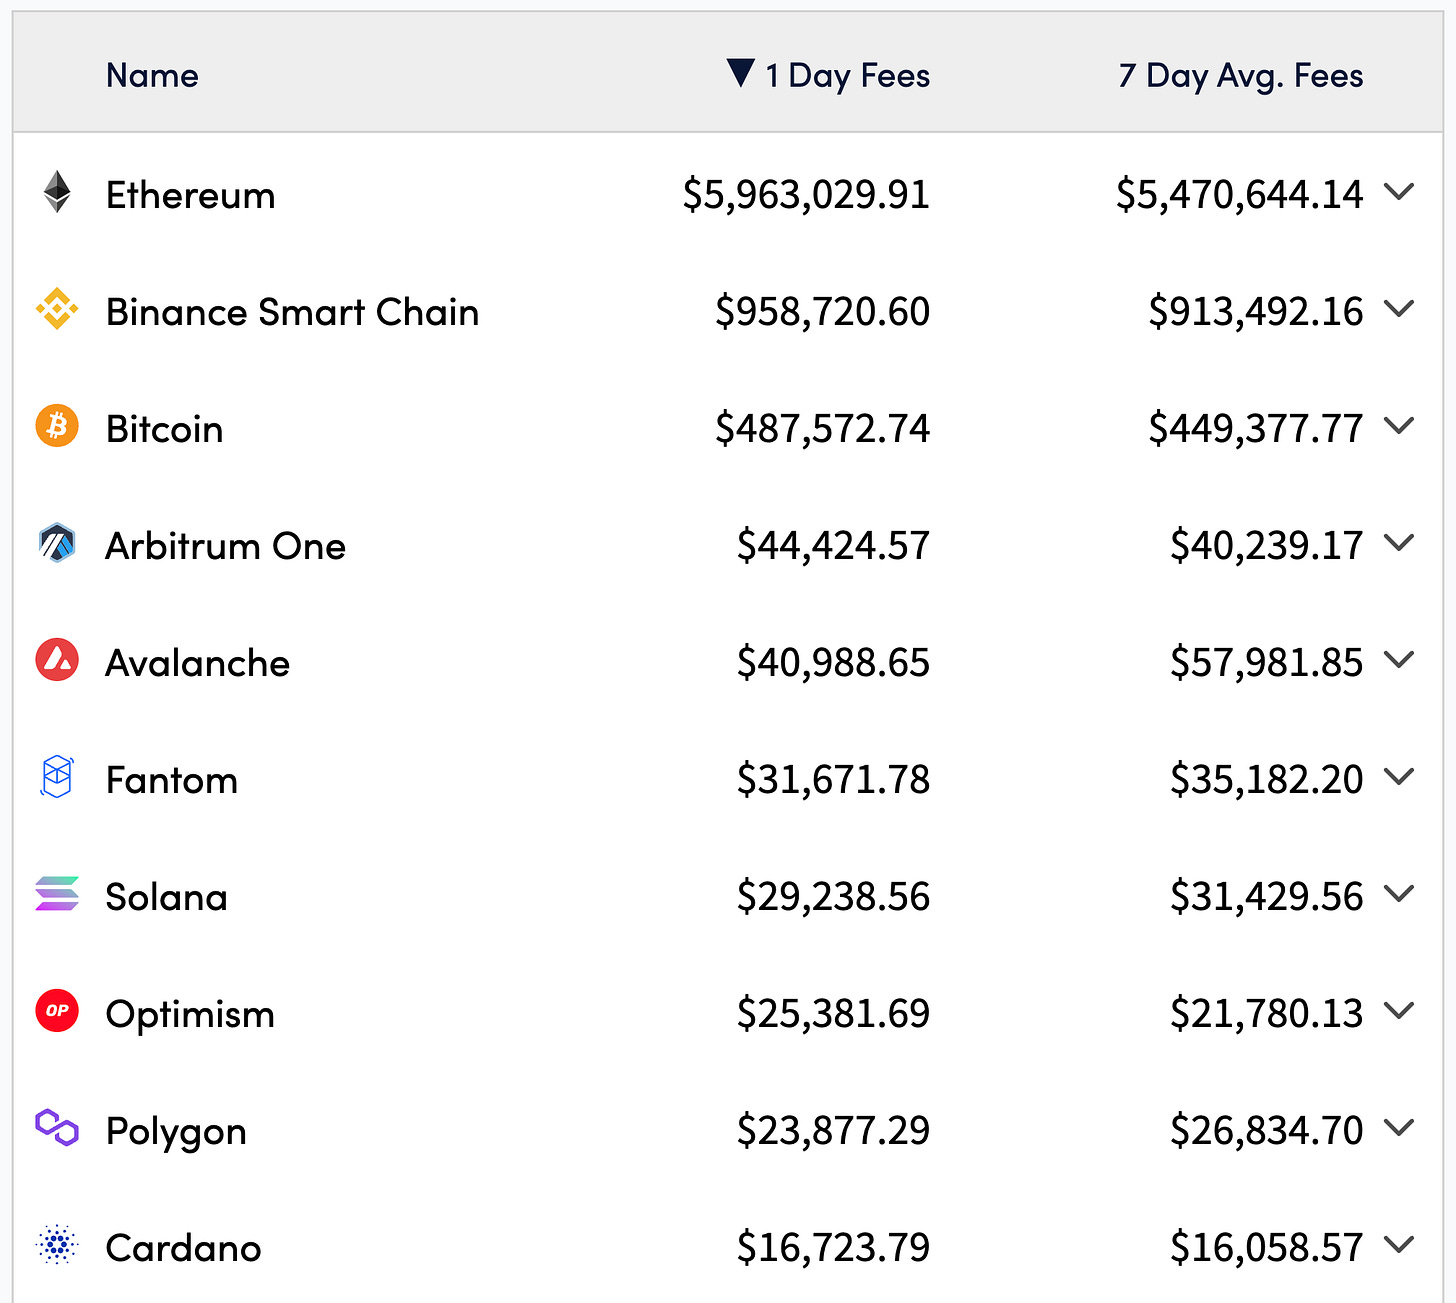
Task: Click the red Avalanche logo icon
Action: [x=57, y=660]
